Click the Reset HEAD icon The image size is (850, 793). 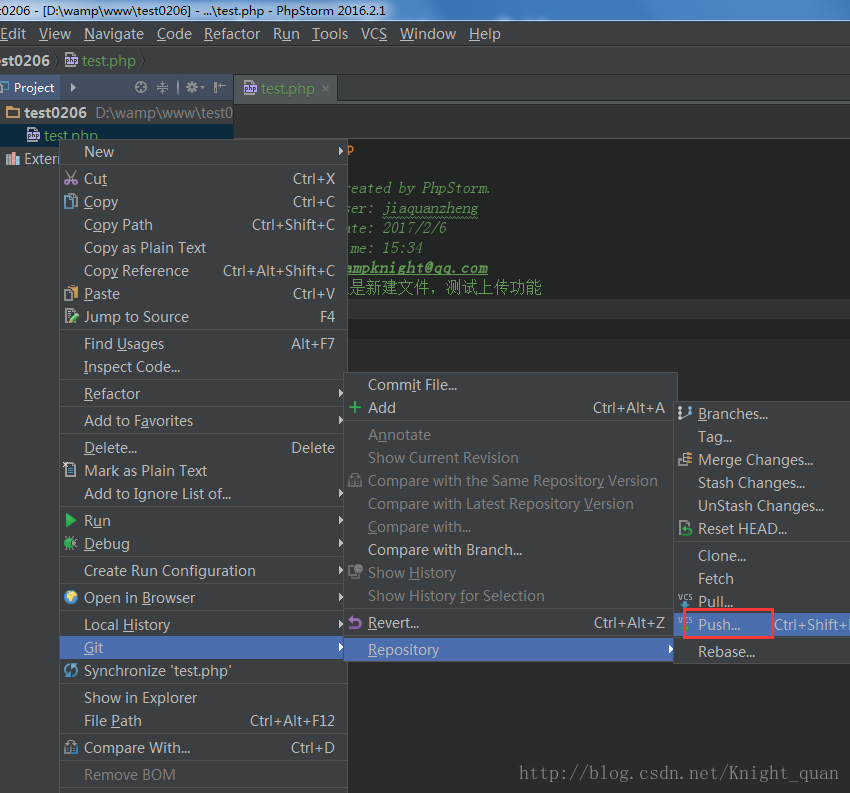coord(685,528)
